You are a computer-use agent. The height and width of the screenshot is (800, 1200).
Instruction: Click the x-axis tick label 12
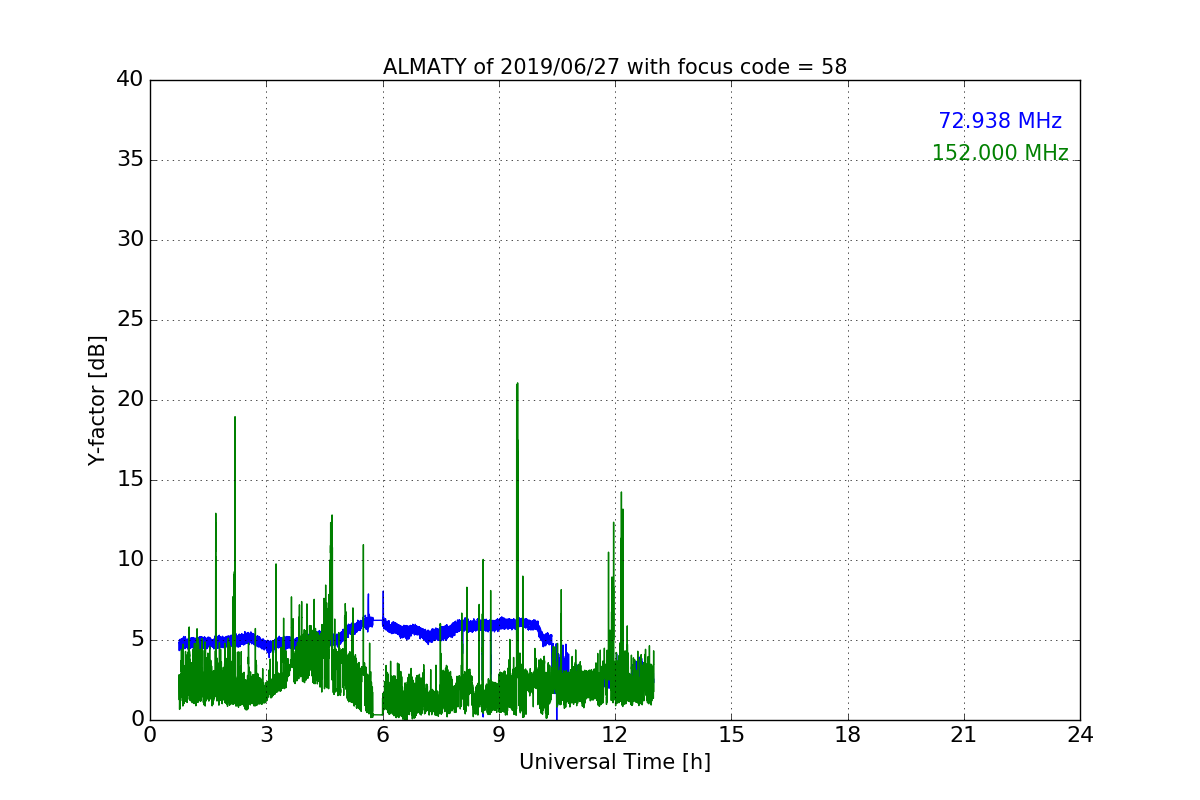615,735
